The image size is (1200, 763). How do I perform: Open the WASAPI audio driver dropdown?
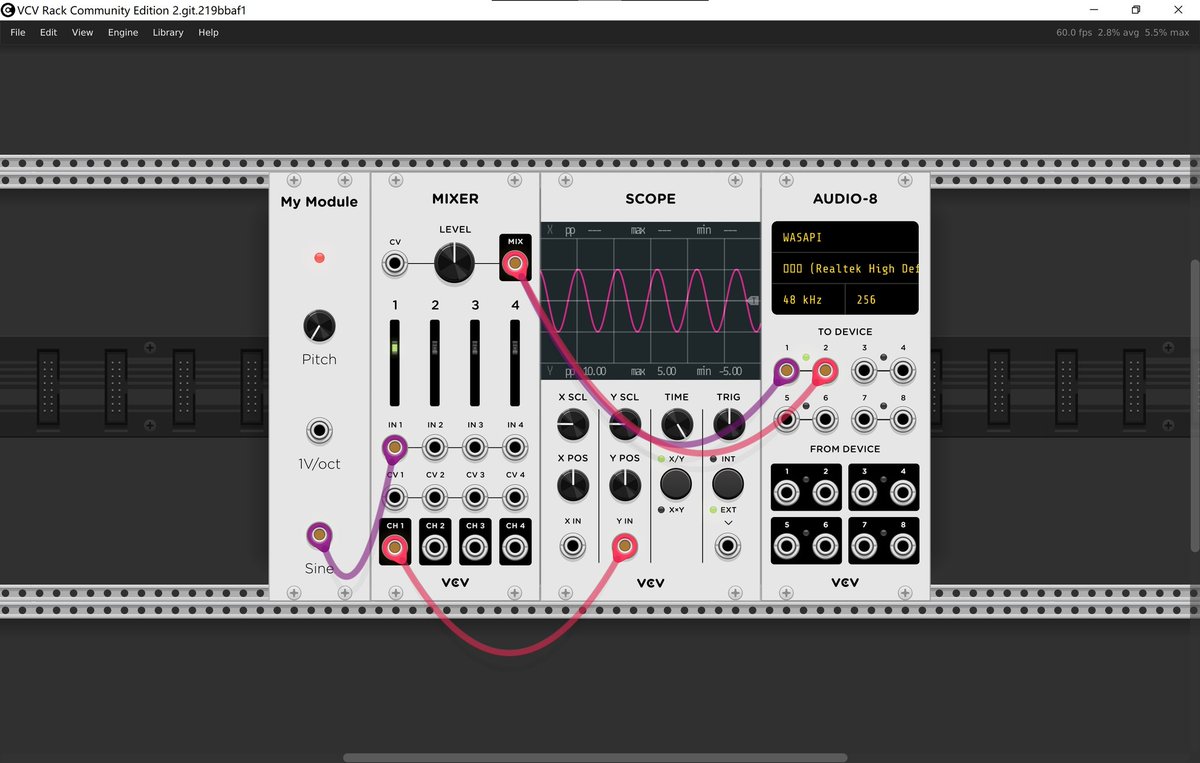pos(845,237)
